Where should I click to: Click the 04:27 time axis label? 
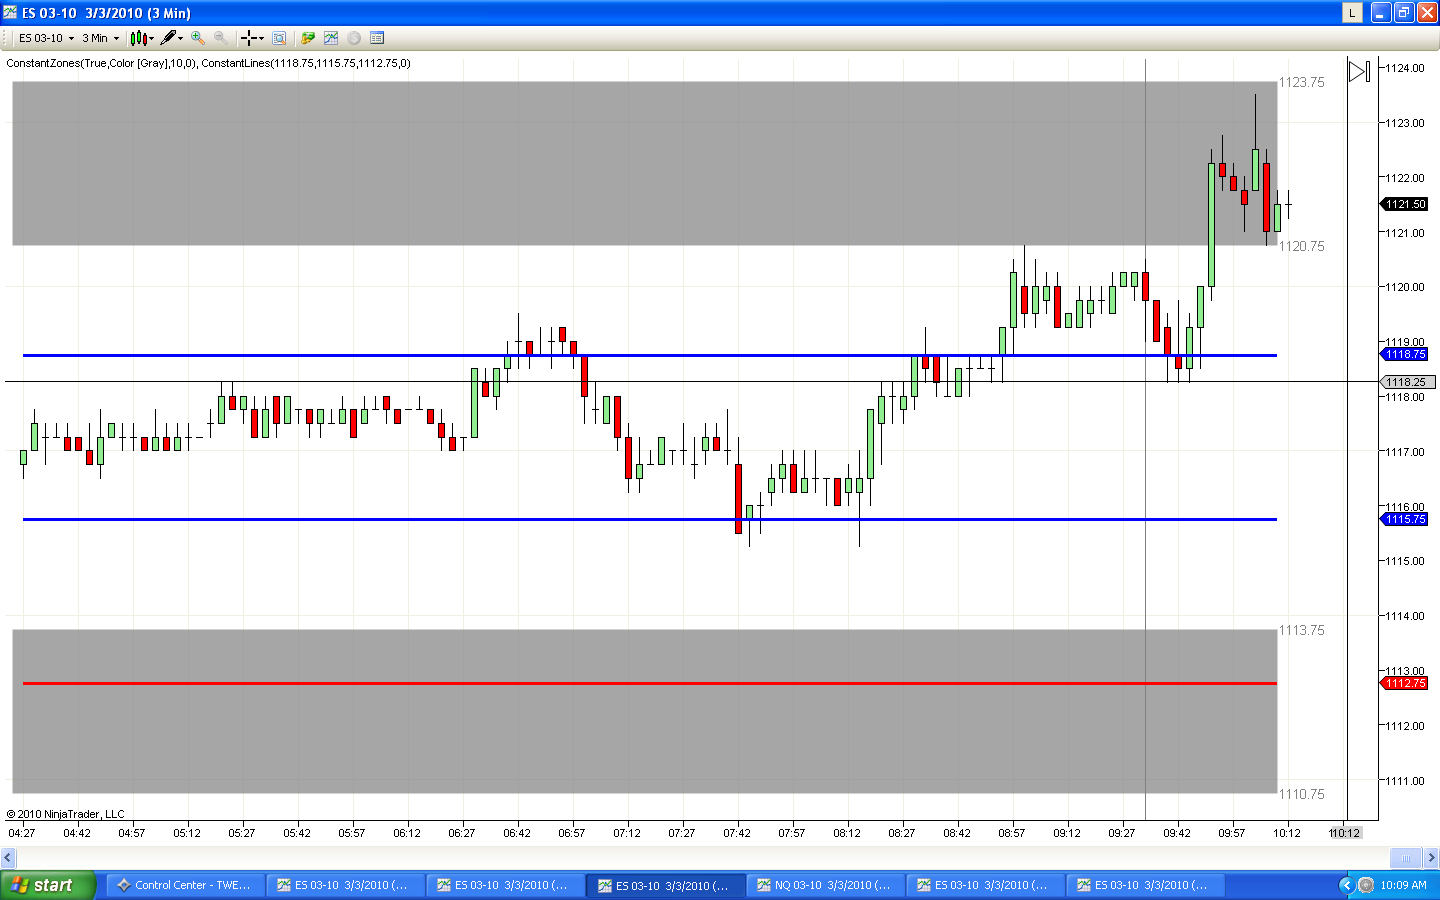[x=22, y=833]
